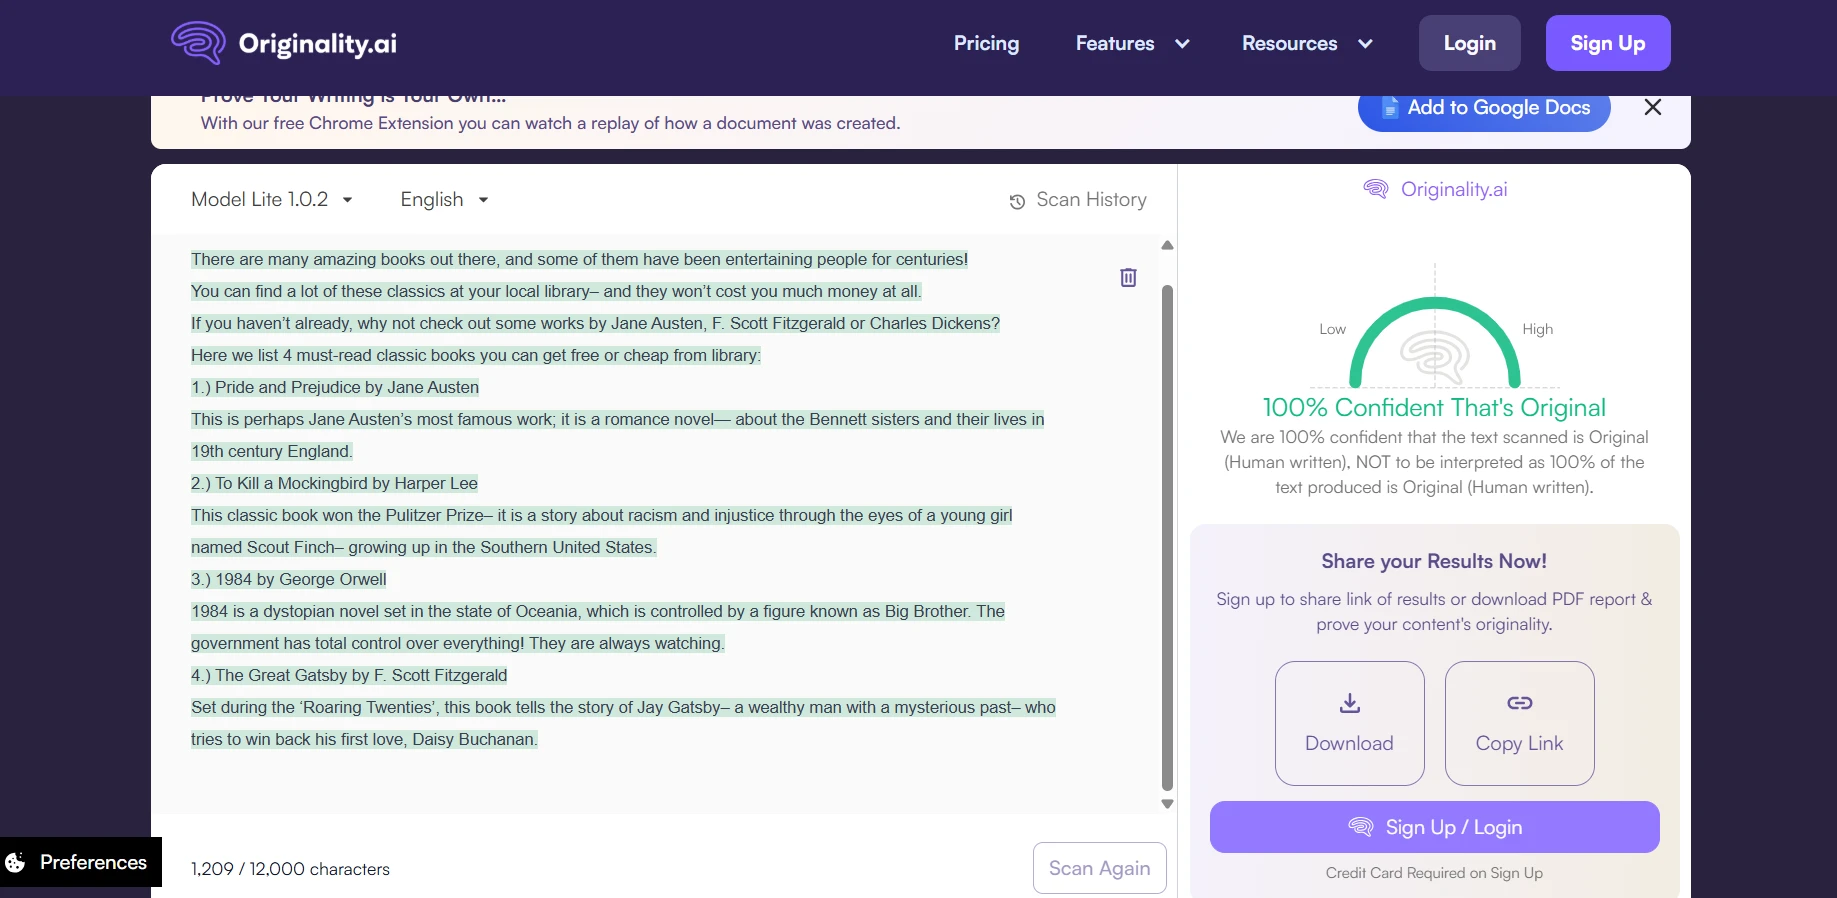Click the cookie Preferences icon
The image size is (1837, 898).
16,862
